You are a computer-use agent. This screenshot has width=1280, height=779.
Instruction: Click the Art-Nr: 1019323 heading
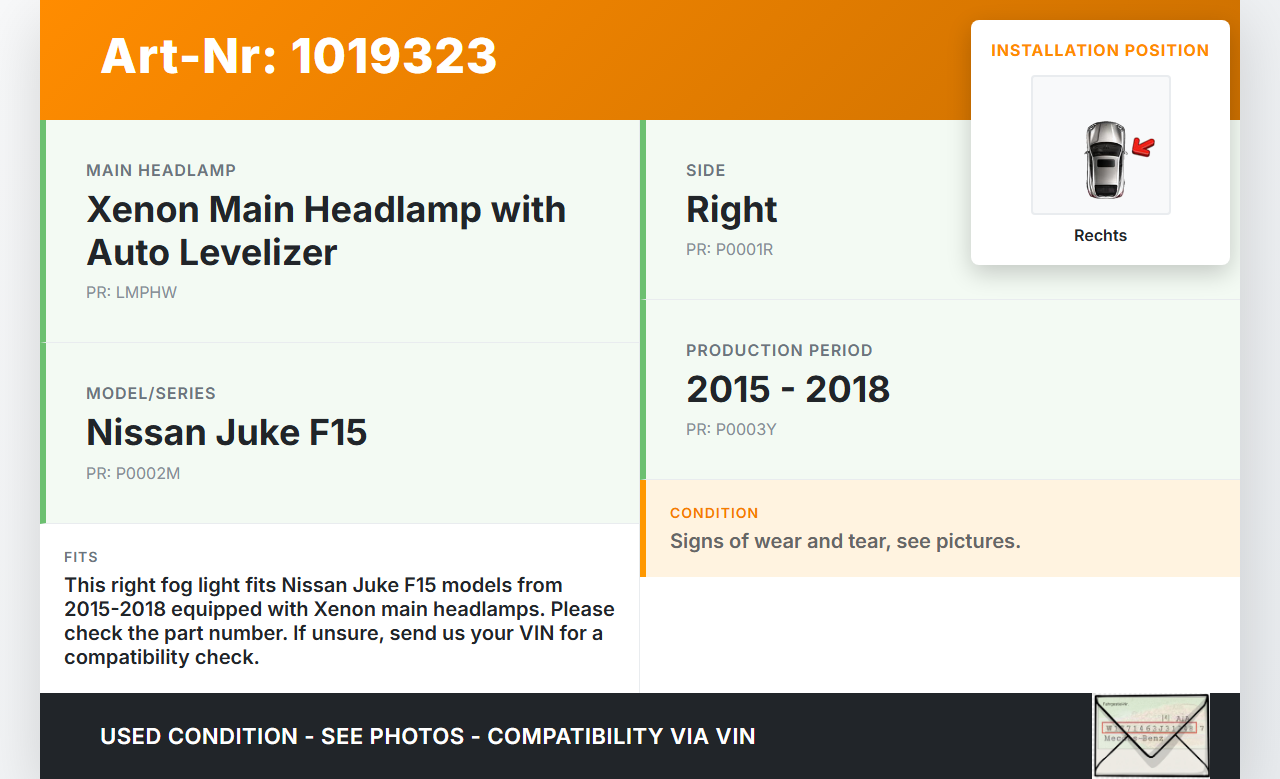tap(298, 56)
